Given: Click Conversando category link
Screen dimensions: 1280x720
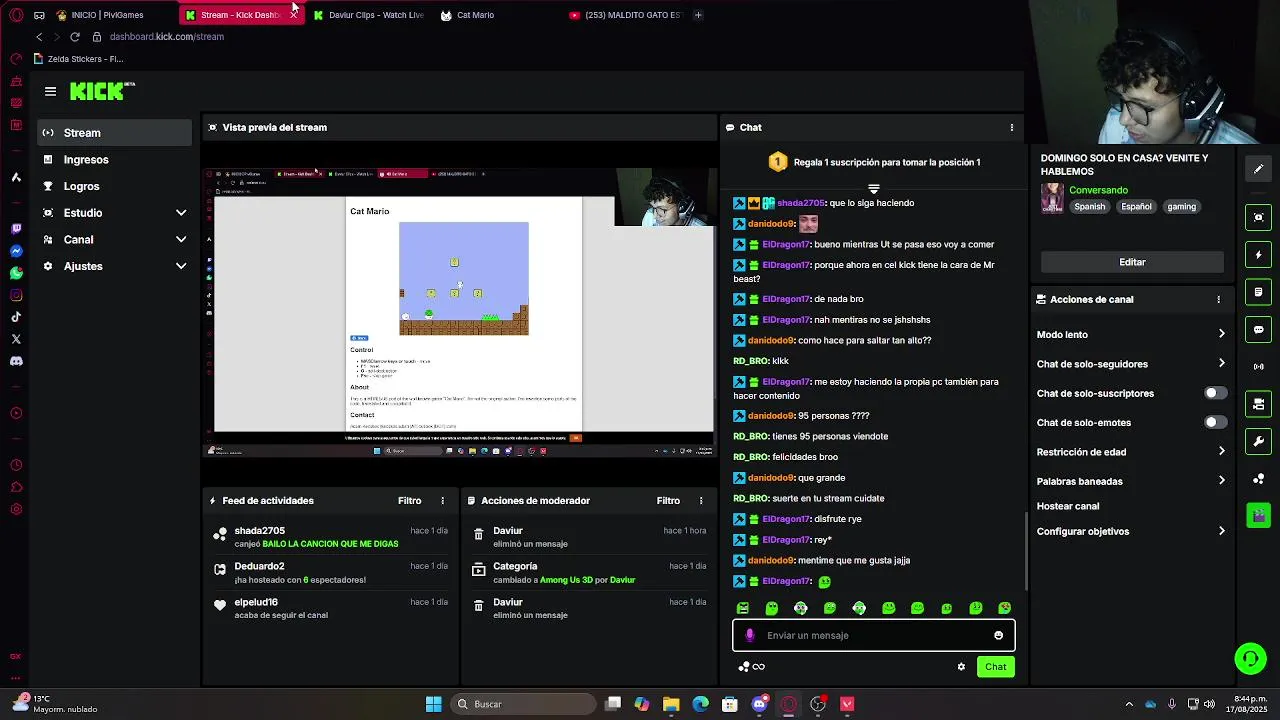Looking at the screenshot, I should pyautogui.click(x=1098, y=190).
